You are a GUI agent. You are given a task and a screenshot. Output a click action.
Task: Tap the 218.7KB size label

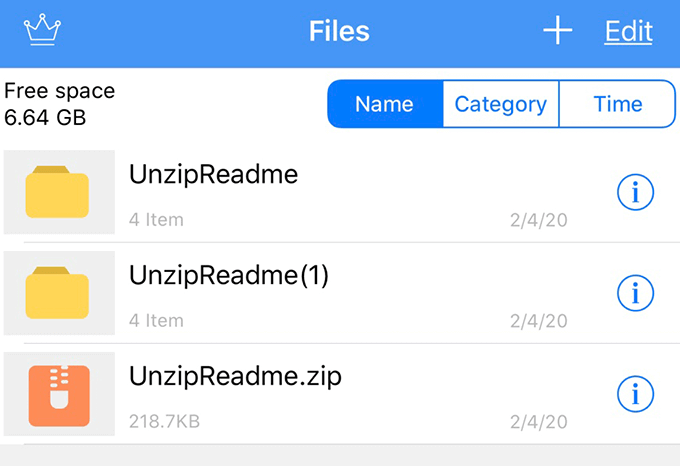point(164,421)
